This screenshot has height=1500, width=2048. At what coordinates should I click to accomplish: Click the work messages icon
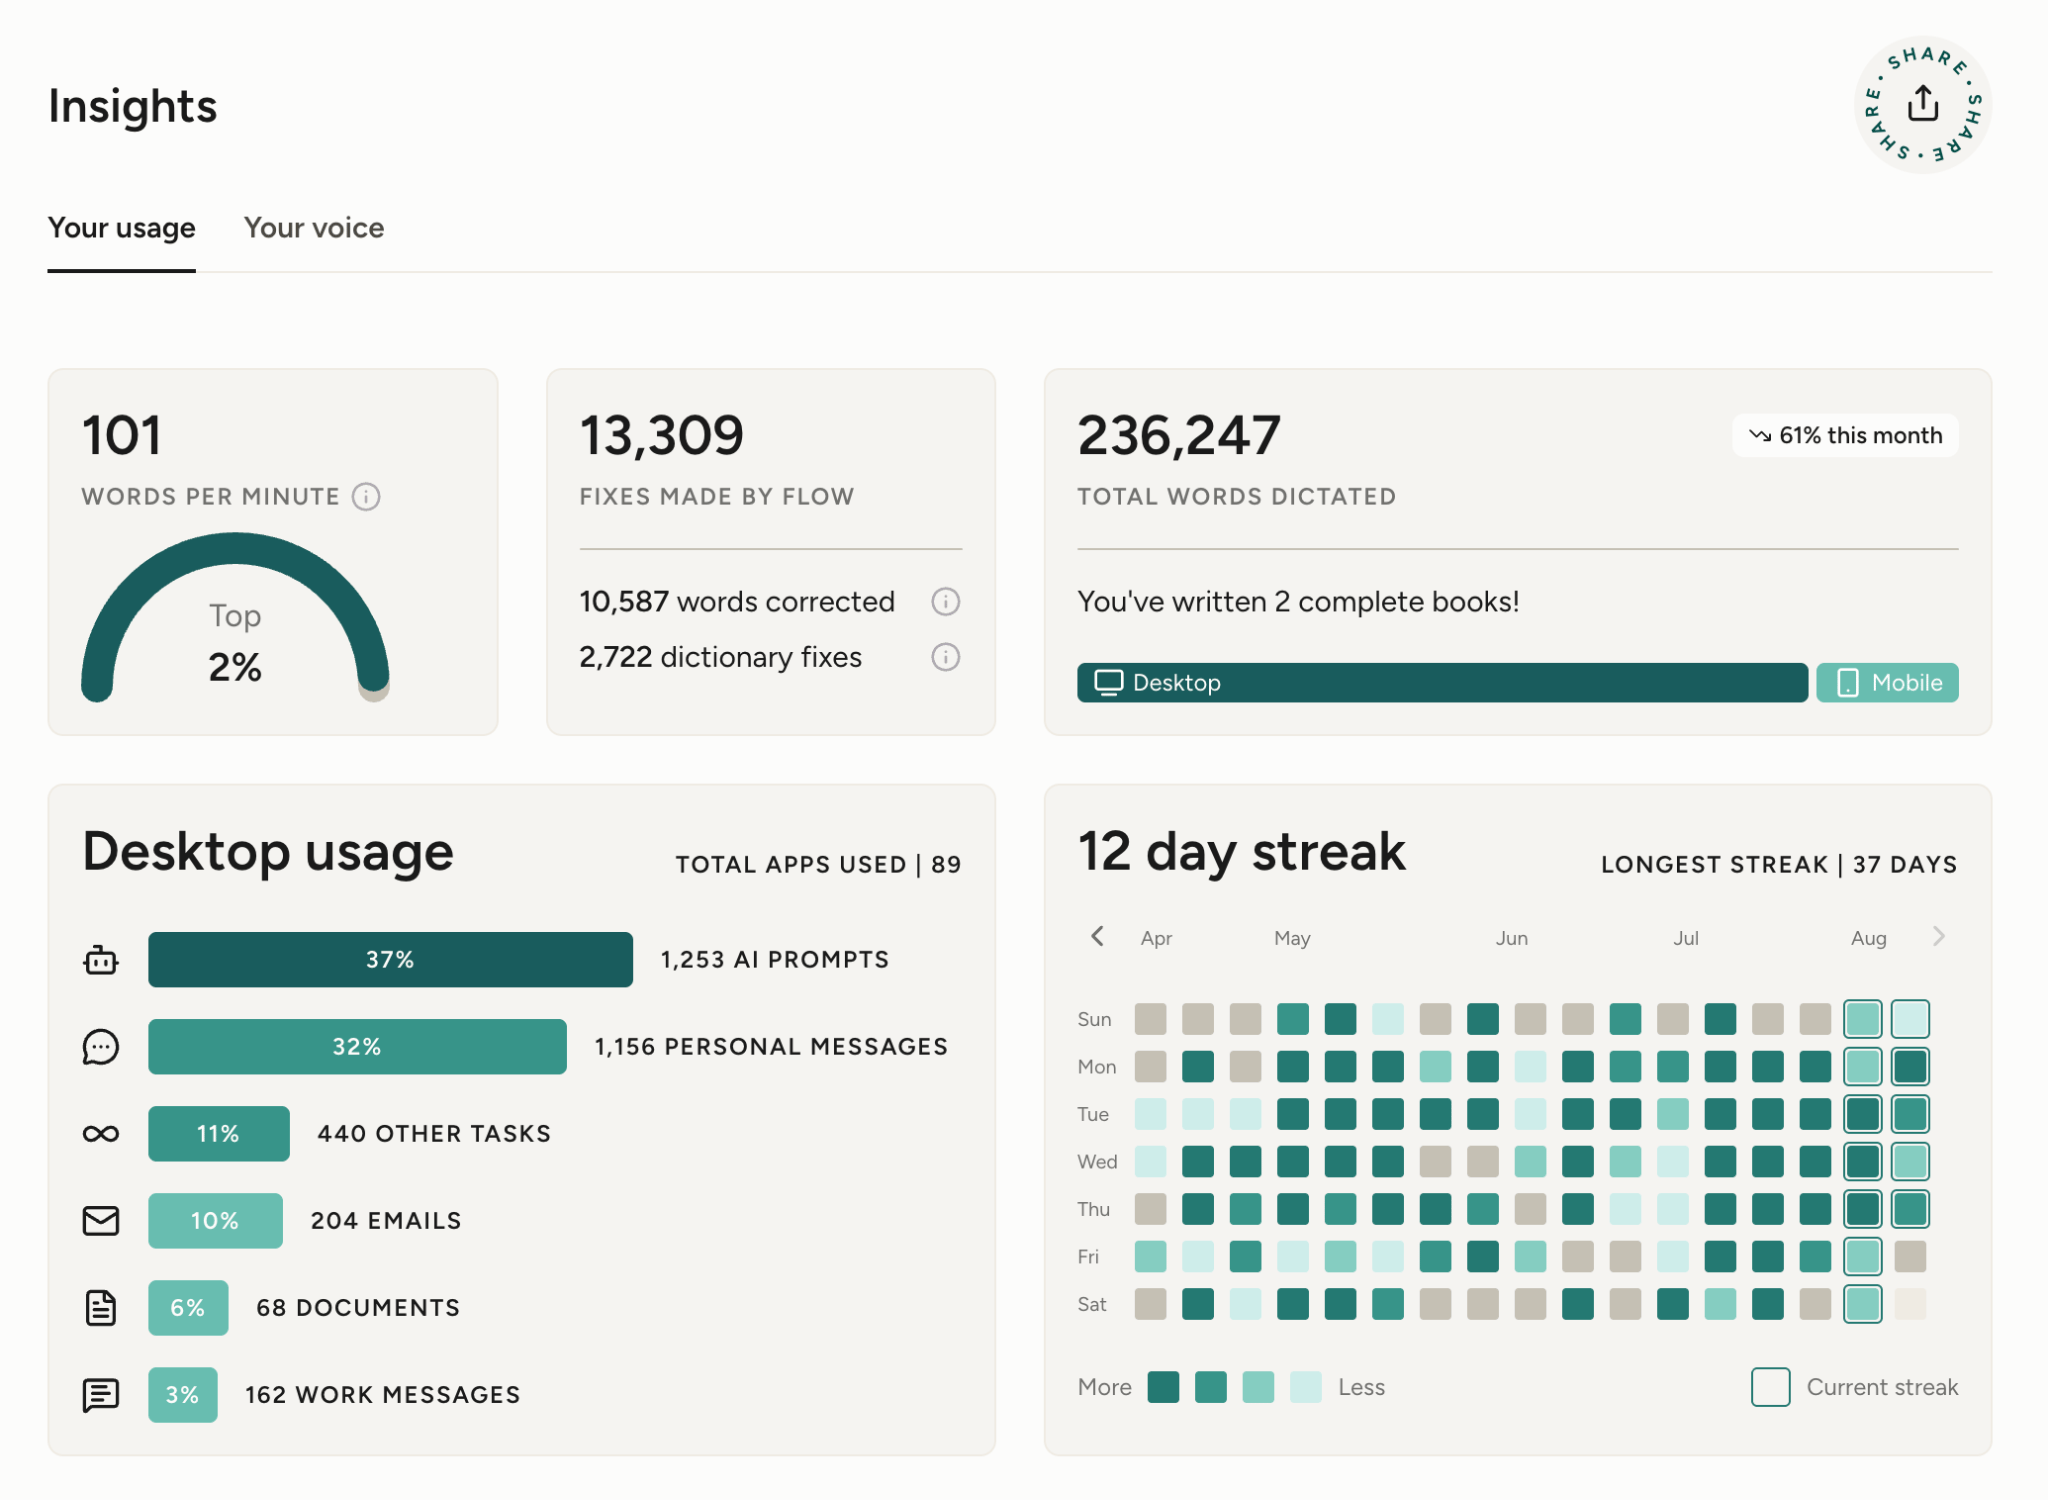click(100, 1395)
